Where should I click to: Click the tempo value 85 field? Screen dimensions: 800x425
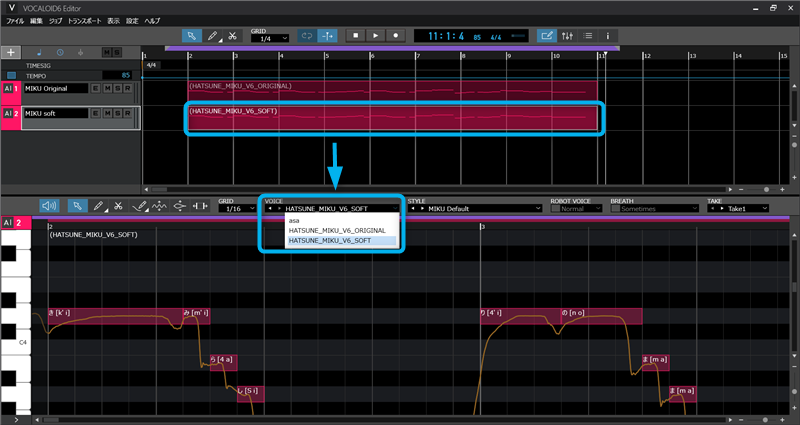click(118, 76)
